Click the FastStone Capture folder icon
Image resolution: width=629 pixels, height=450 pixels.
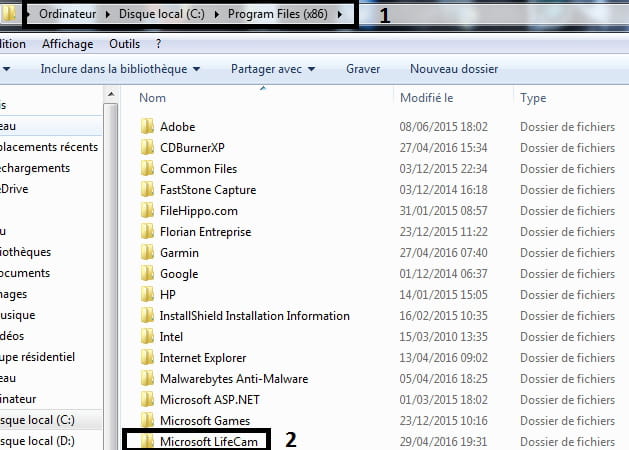[x=147, y=189]
